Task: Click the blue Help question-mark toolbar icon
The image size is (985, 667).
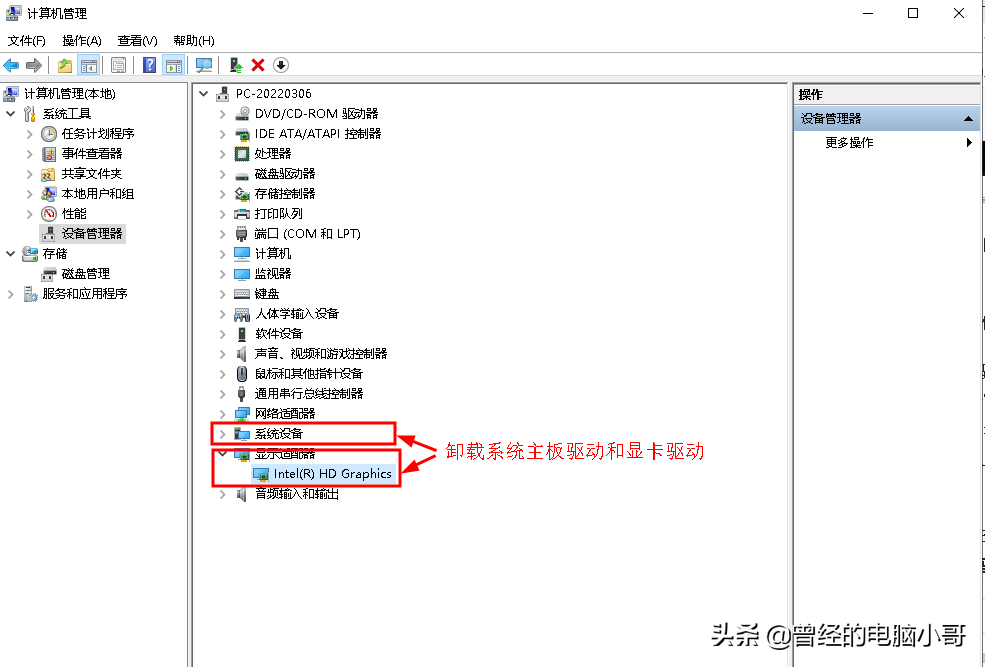Action: coord(149,65)
